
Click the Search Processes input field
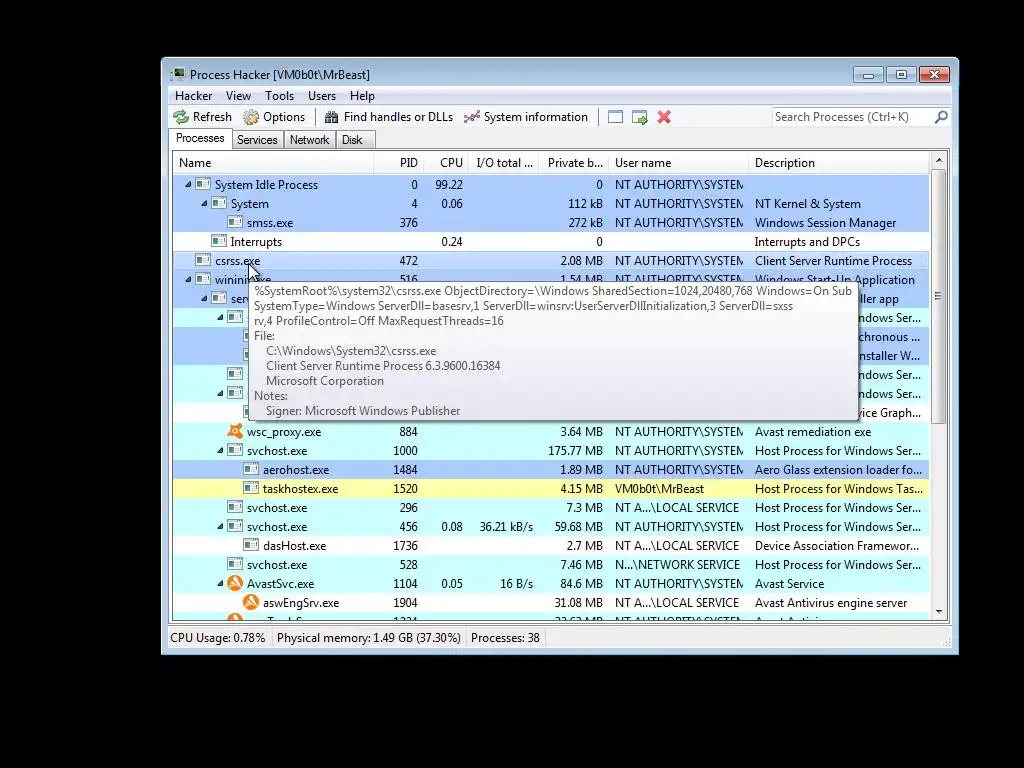853,117
